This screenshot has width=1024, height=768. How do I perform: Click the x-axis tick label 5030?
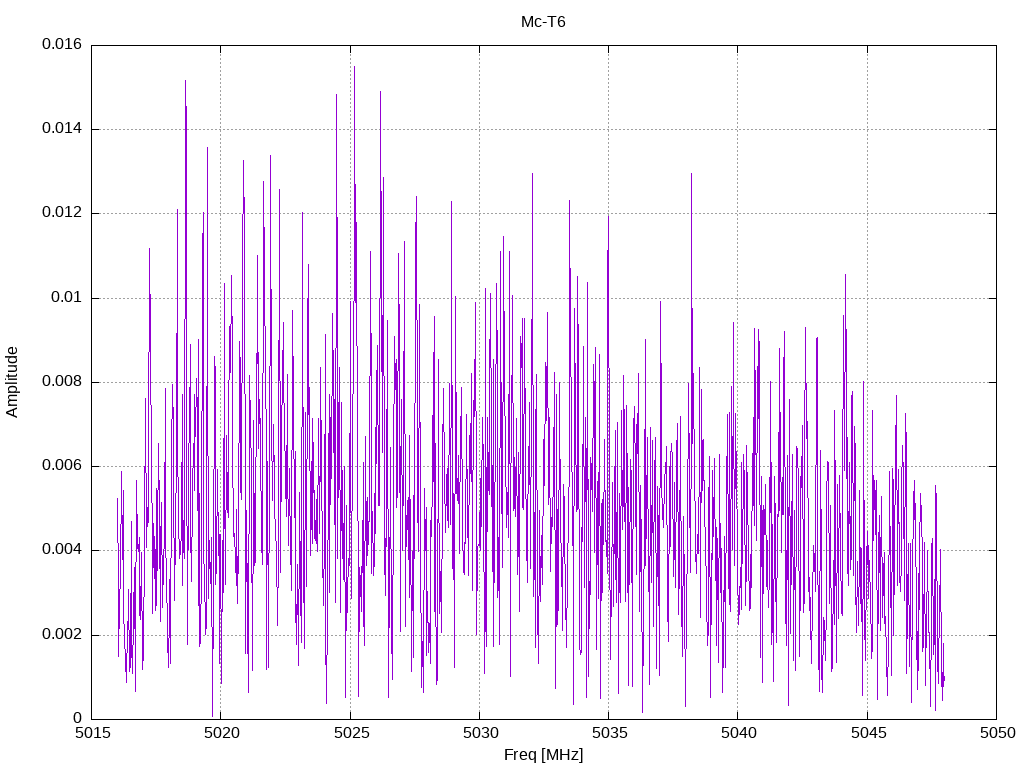tap(480, 733)
